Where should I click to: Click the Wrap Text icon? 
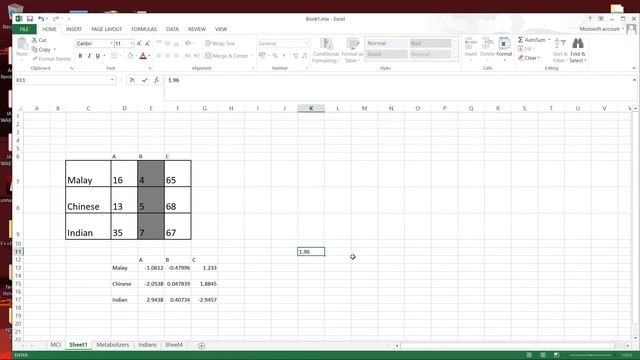point(208,43)
